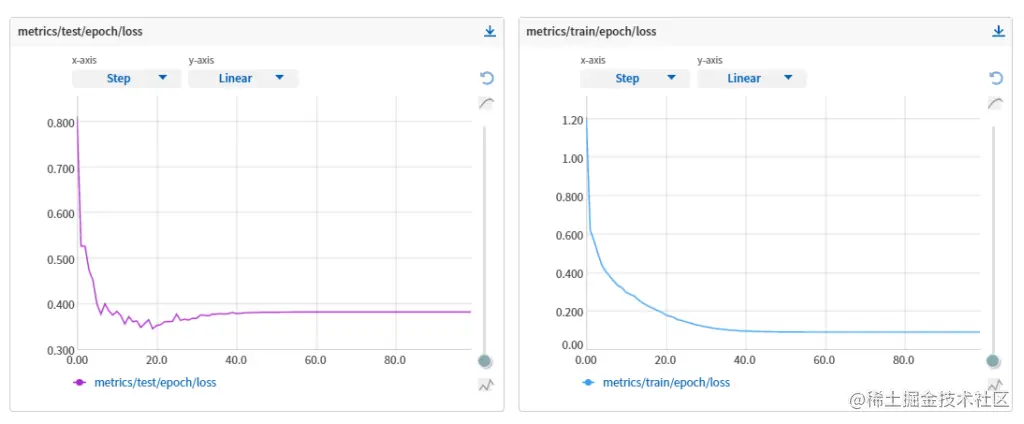The image size is (1024, 424).
Task: Reset zoom on the train loss chart
Action: (x=995, y=78)
